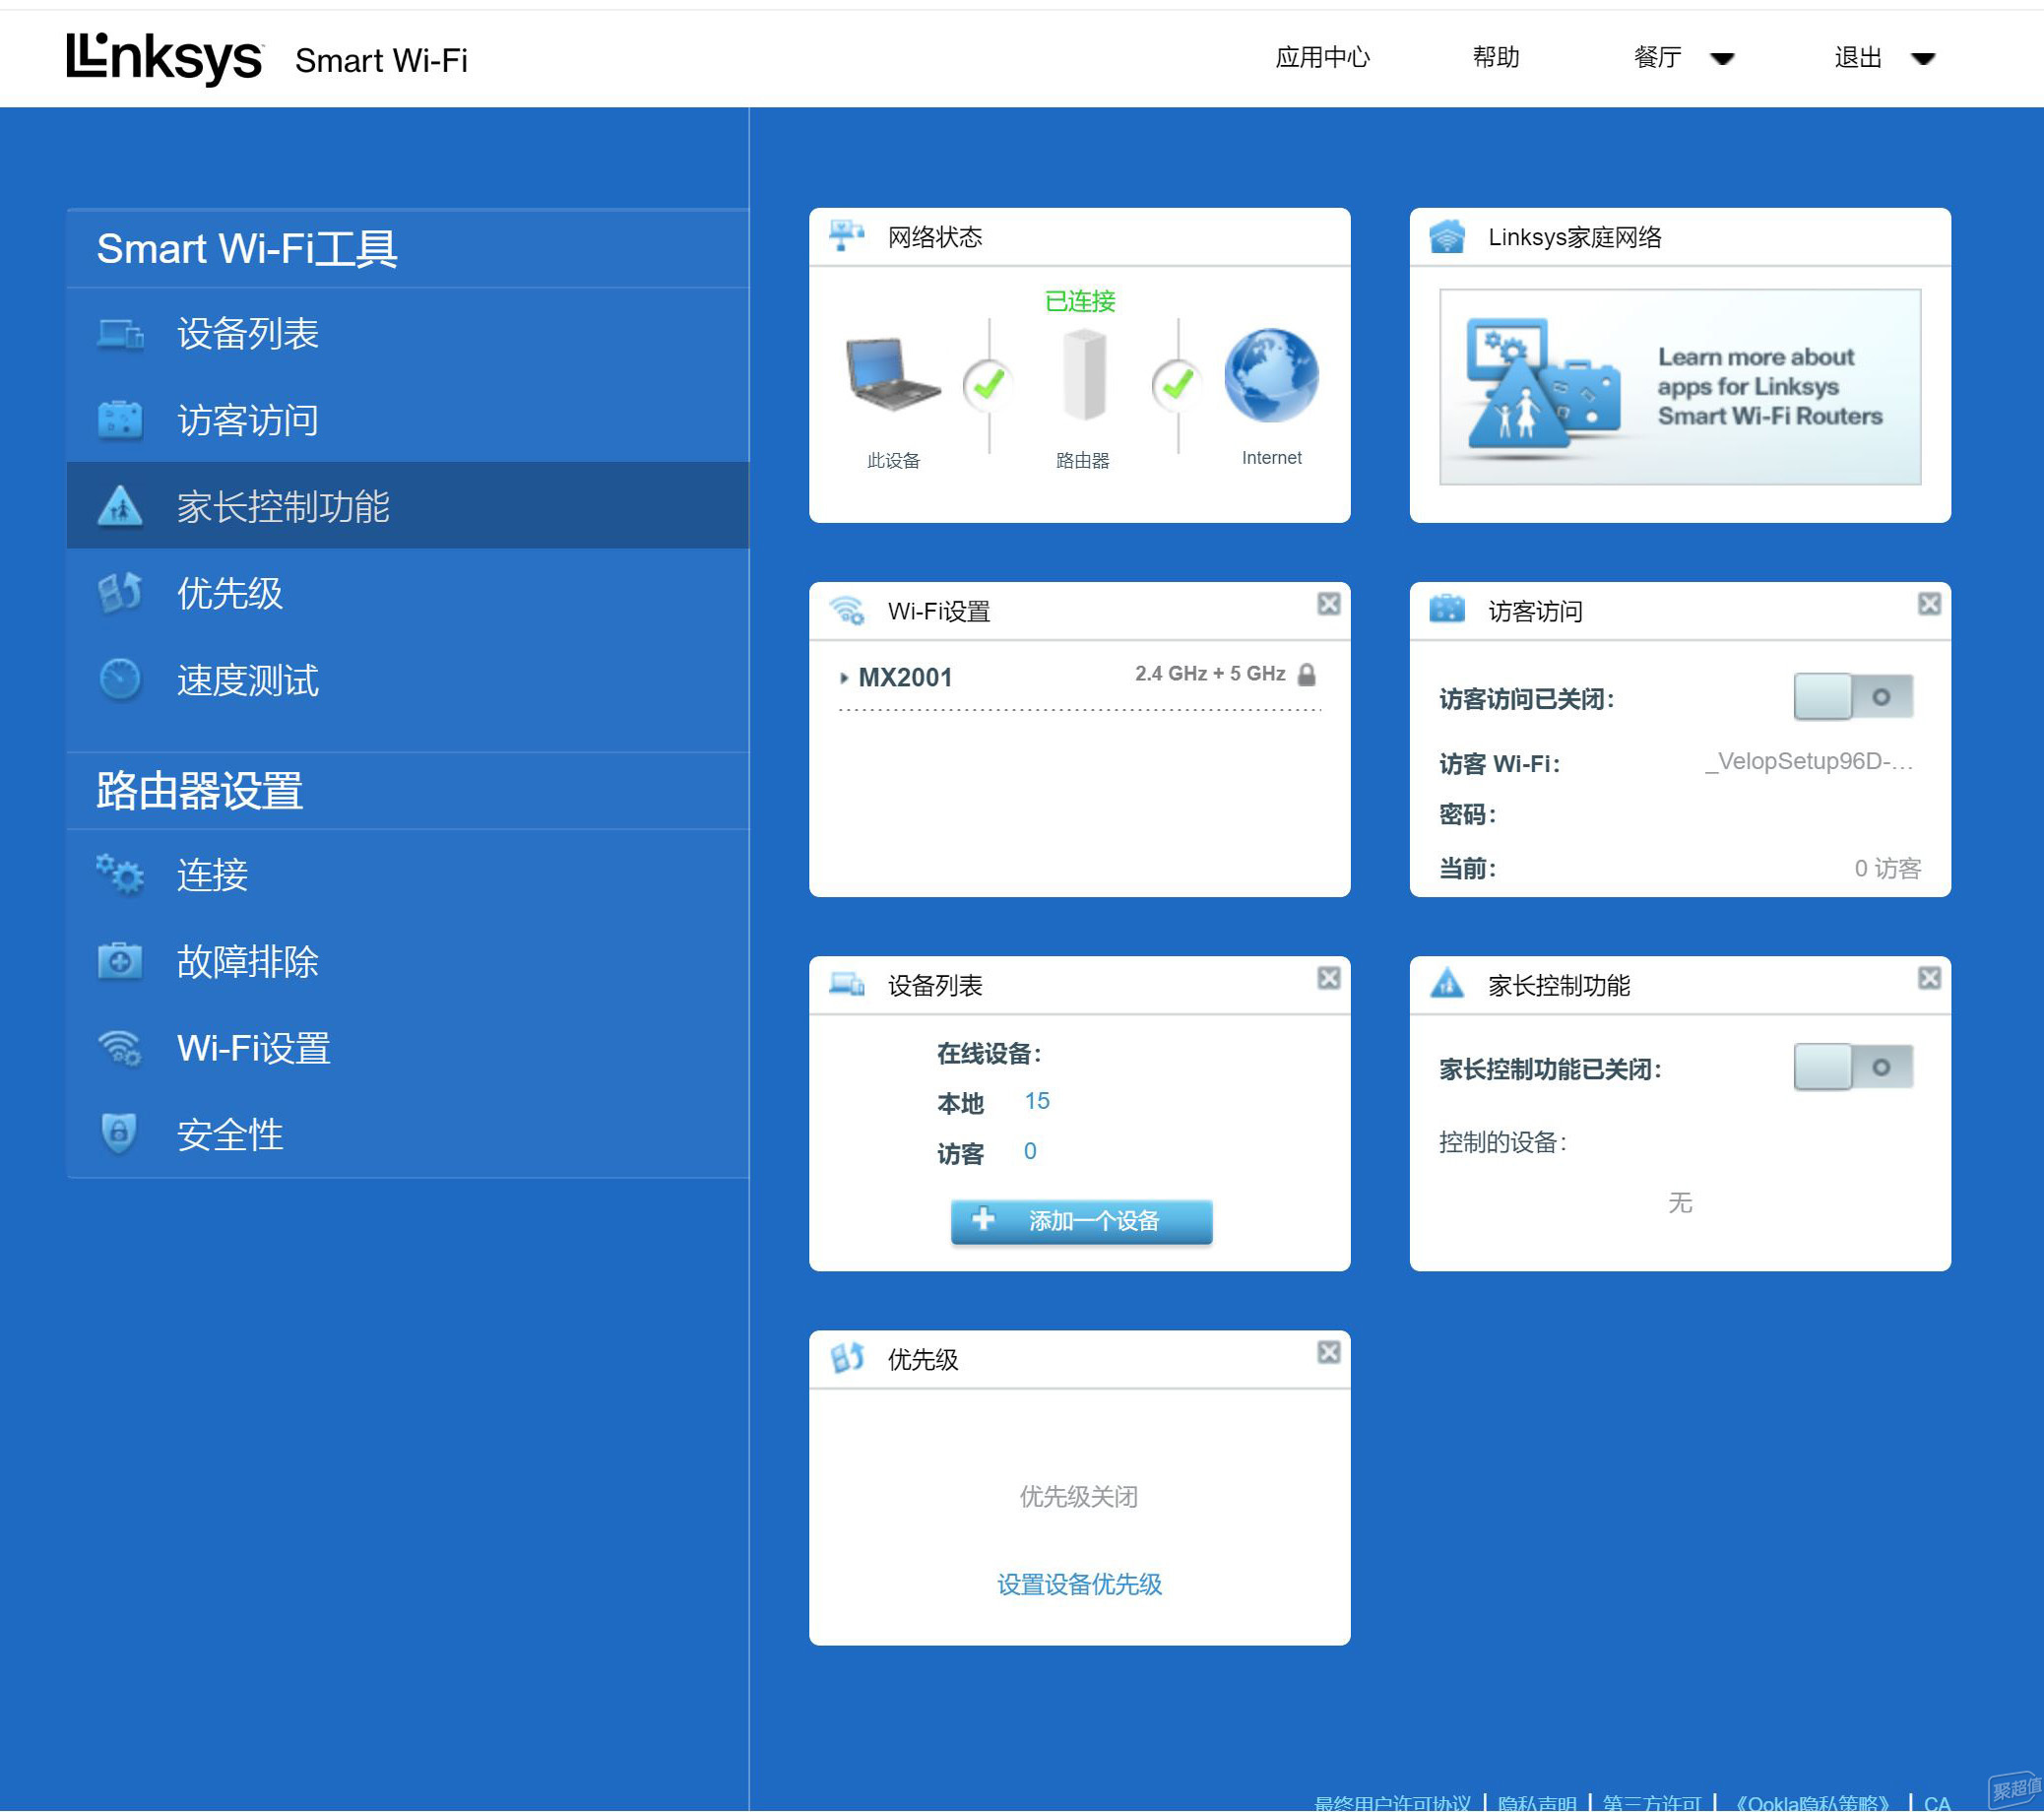
Task: Click the 优先级 widget header icon
Action: pos(847,1359)
